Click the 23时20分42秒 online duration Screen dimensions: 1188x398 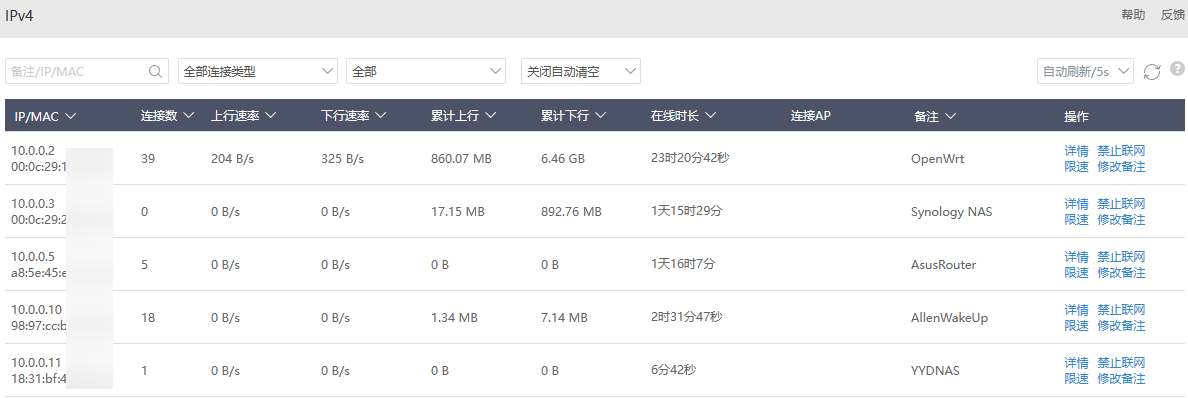pyautogui.click(x=689, y=158)
